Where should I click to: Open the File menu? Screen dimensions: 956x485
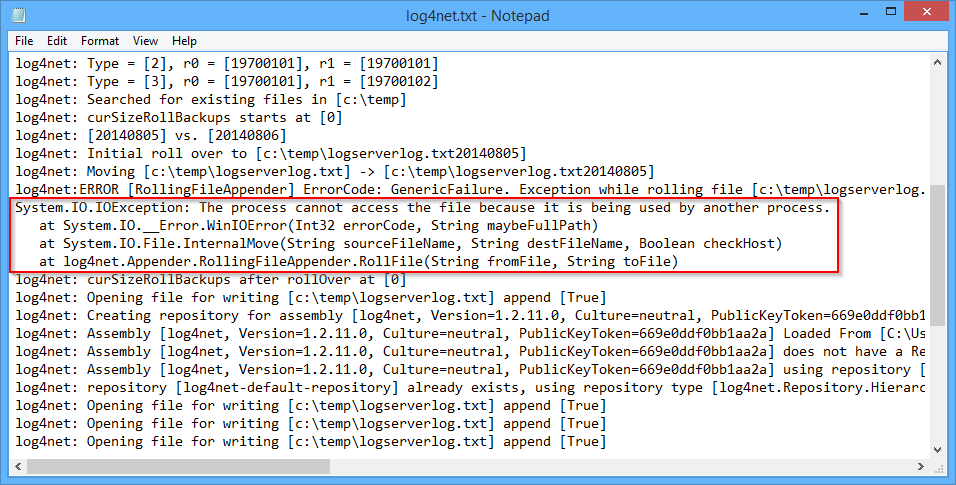[24, 41]
